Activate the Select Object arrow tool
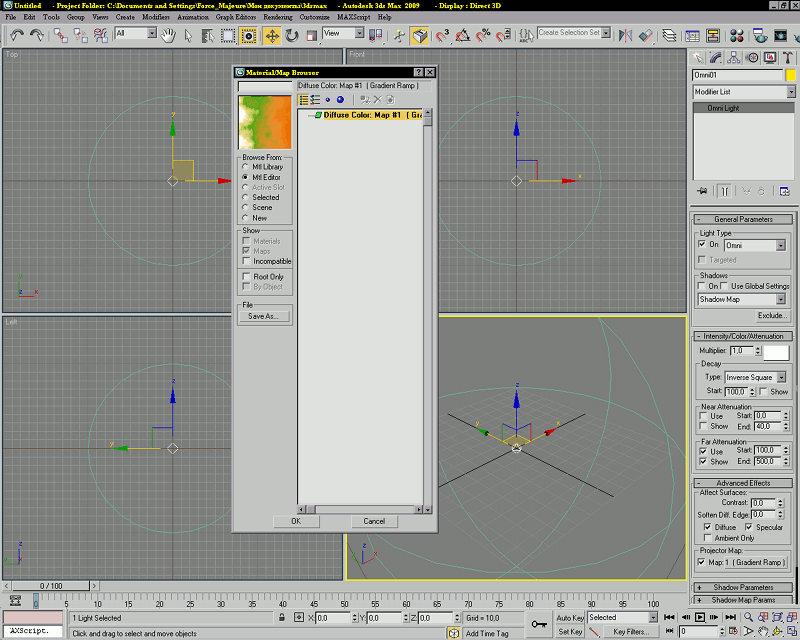 coord(188,36)
